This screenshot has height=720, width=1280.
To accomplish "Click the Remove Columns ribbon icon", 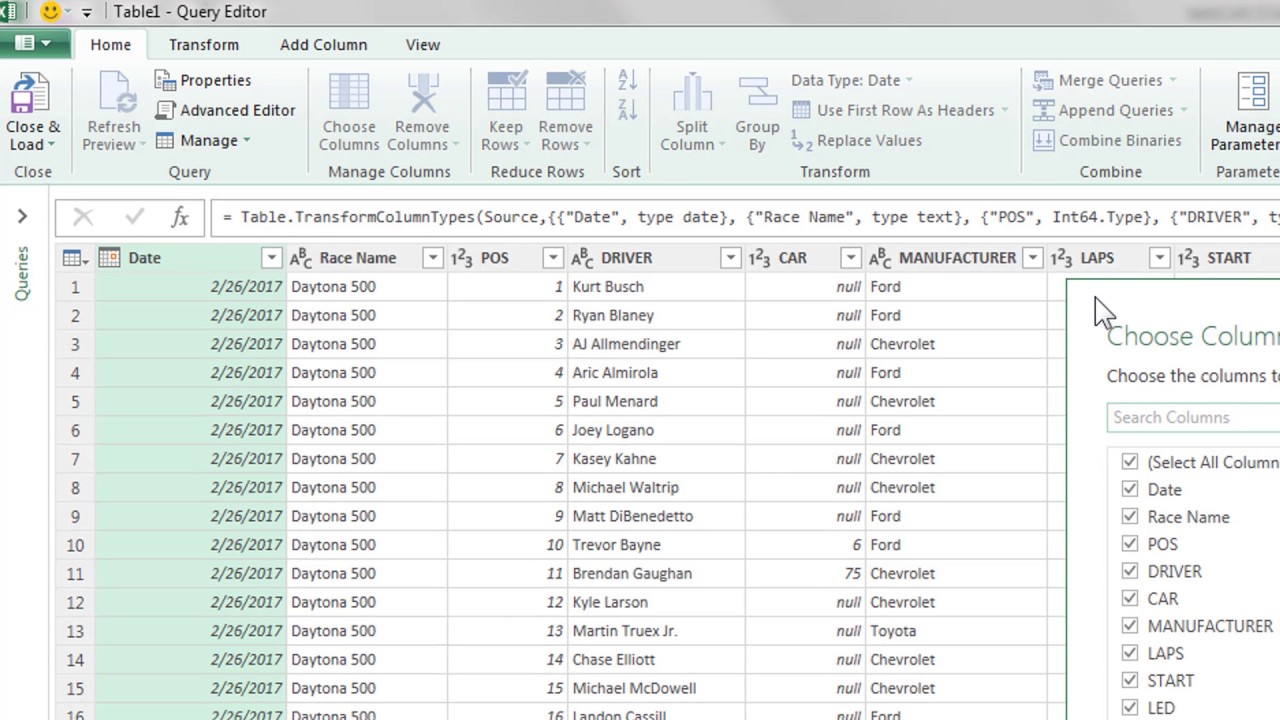I will [422, 93].
